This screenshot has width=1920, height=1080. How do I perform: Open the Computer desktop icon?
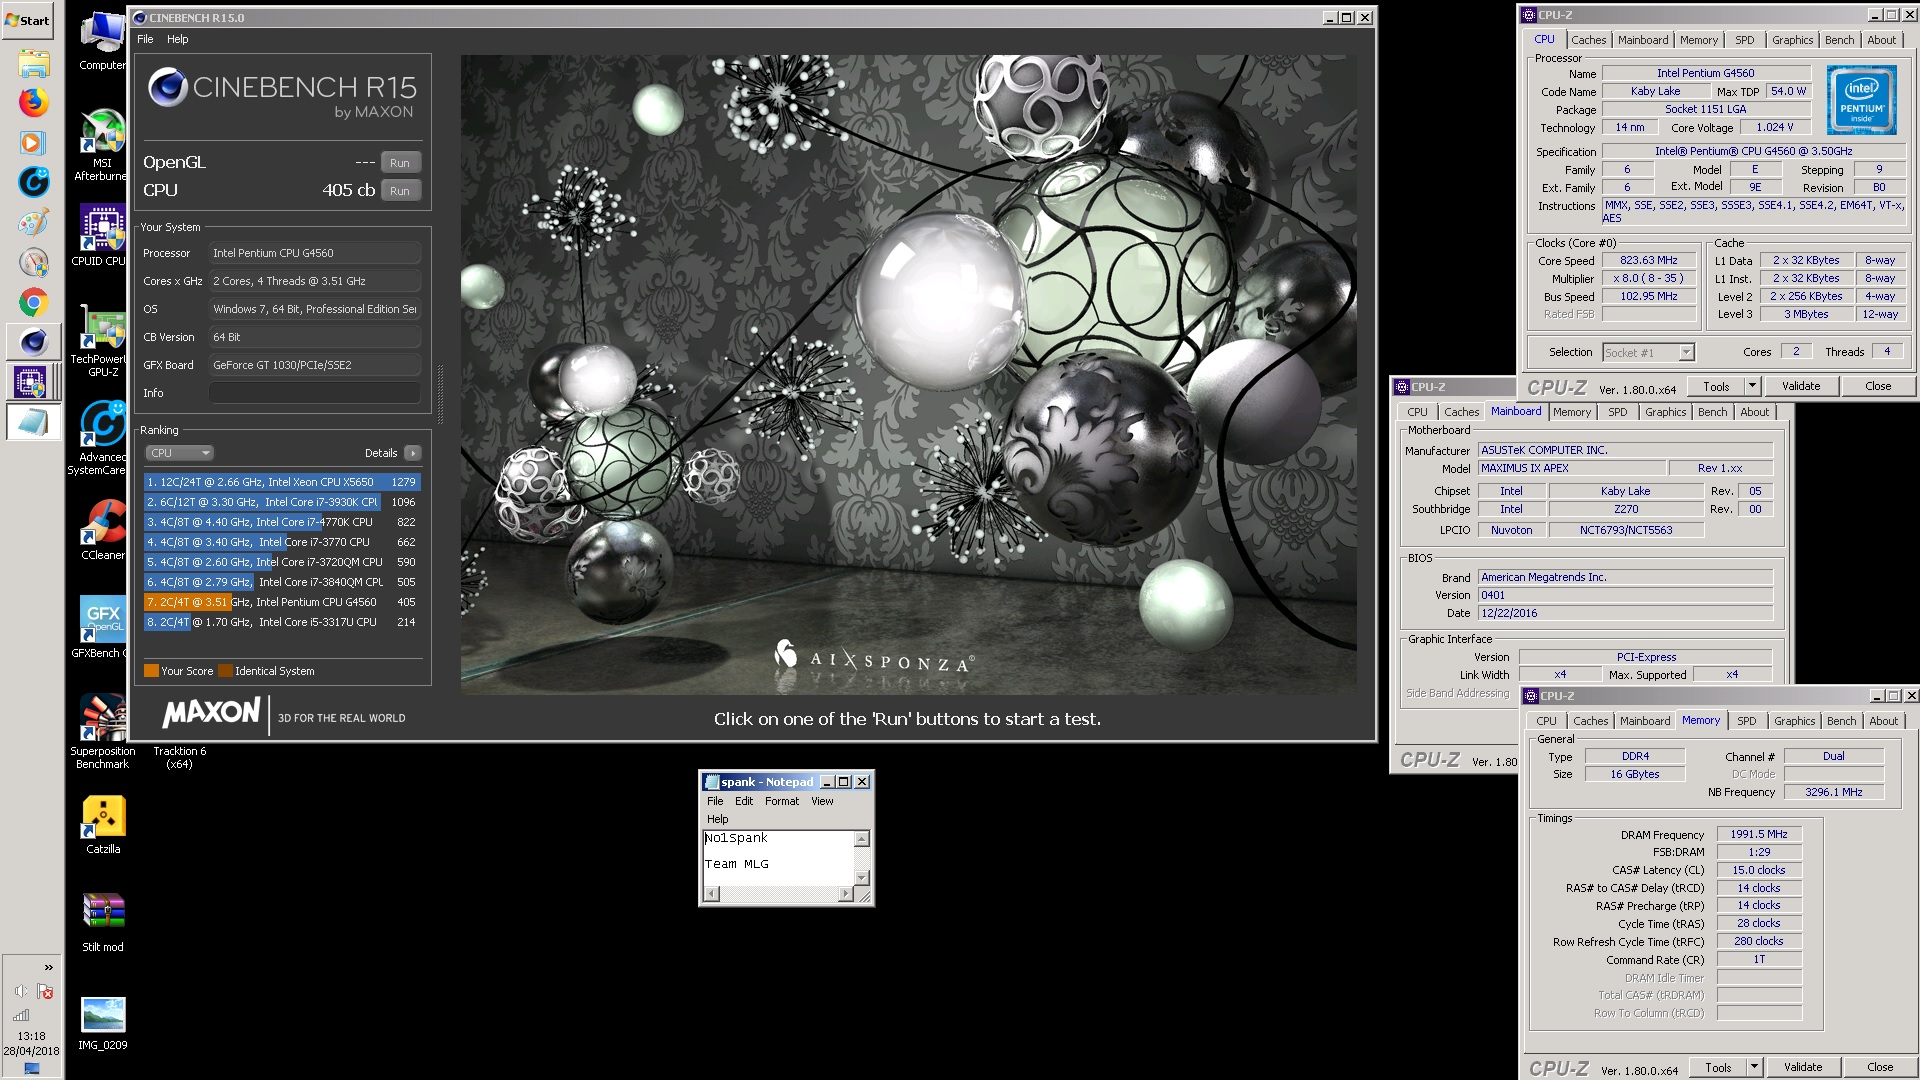pyautogui.click(x=102, y=41)
